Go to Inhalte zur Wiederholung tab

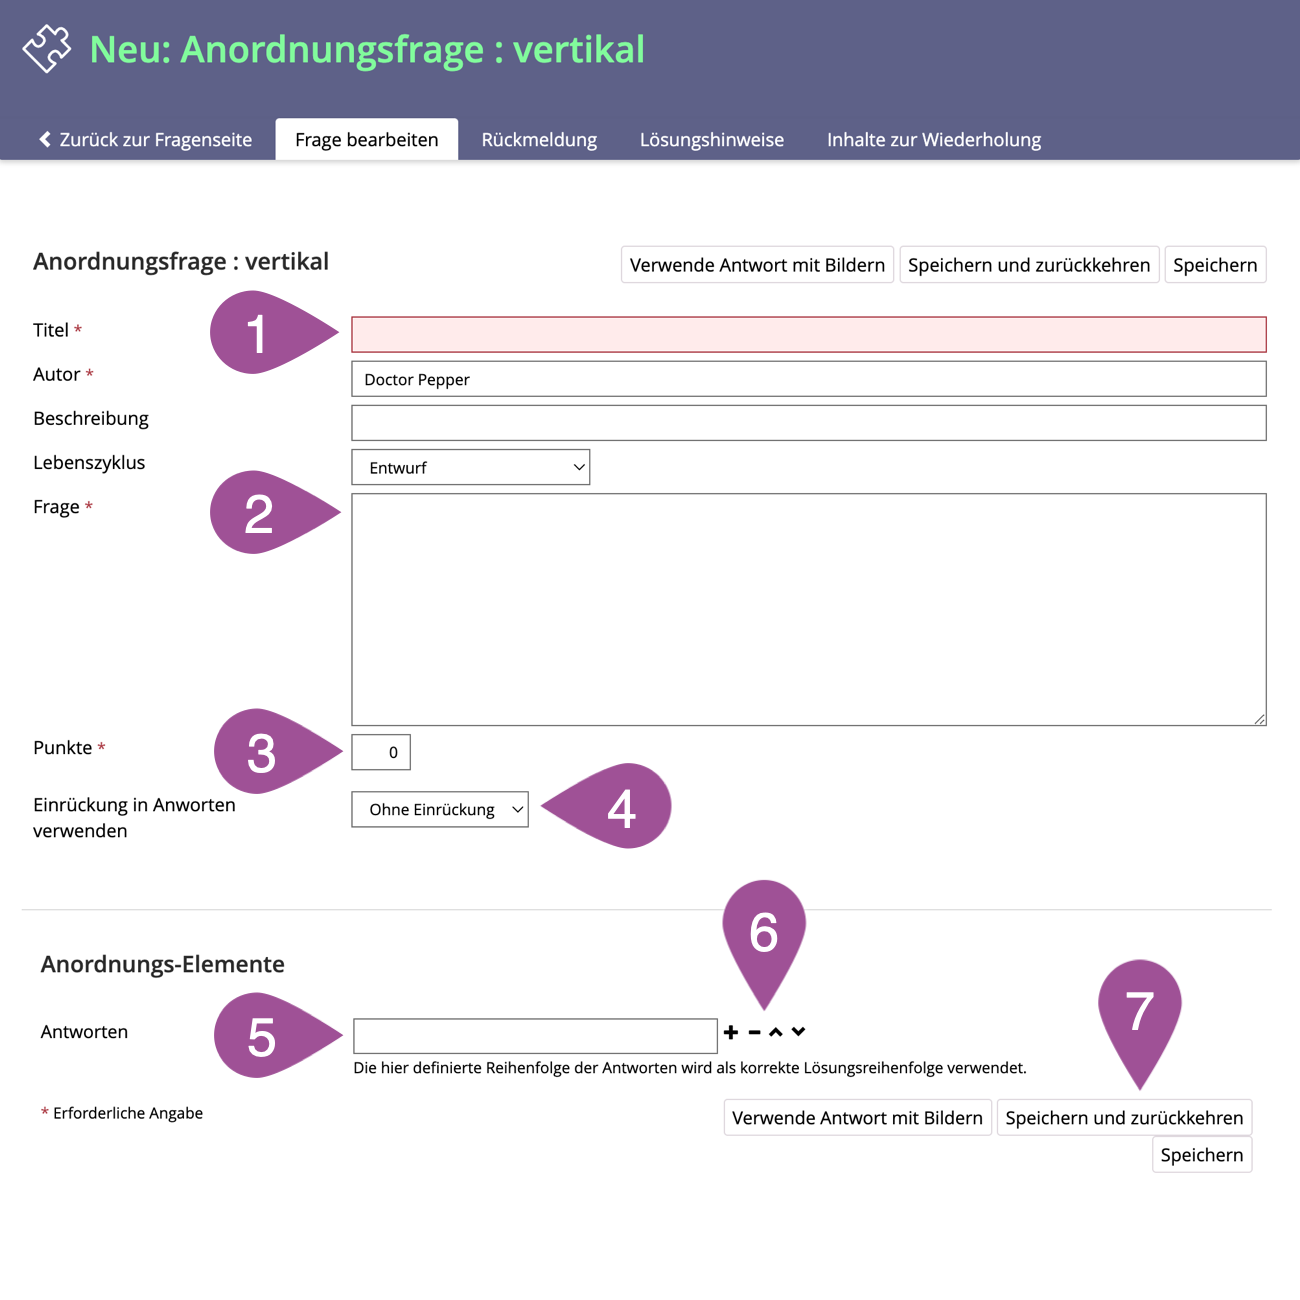point(933,140)
